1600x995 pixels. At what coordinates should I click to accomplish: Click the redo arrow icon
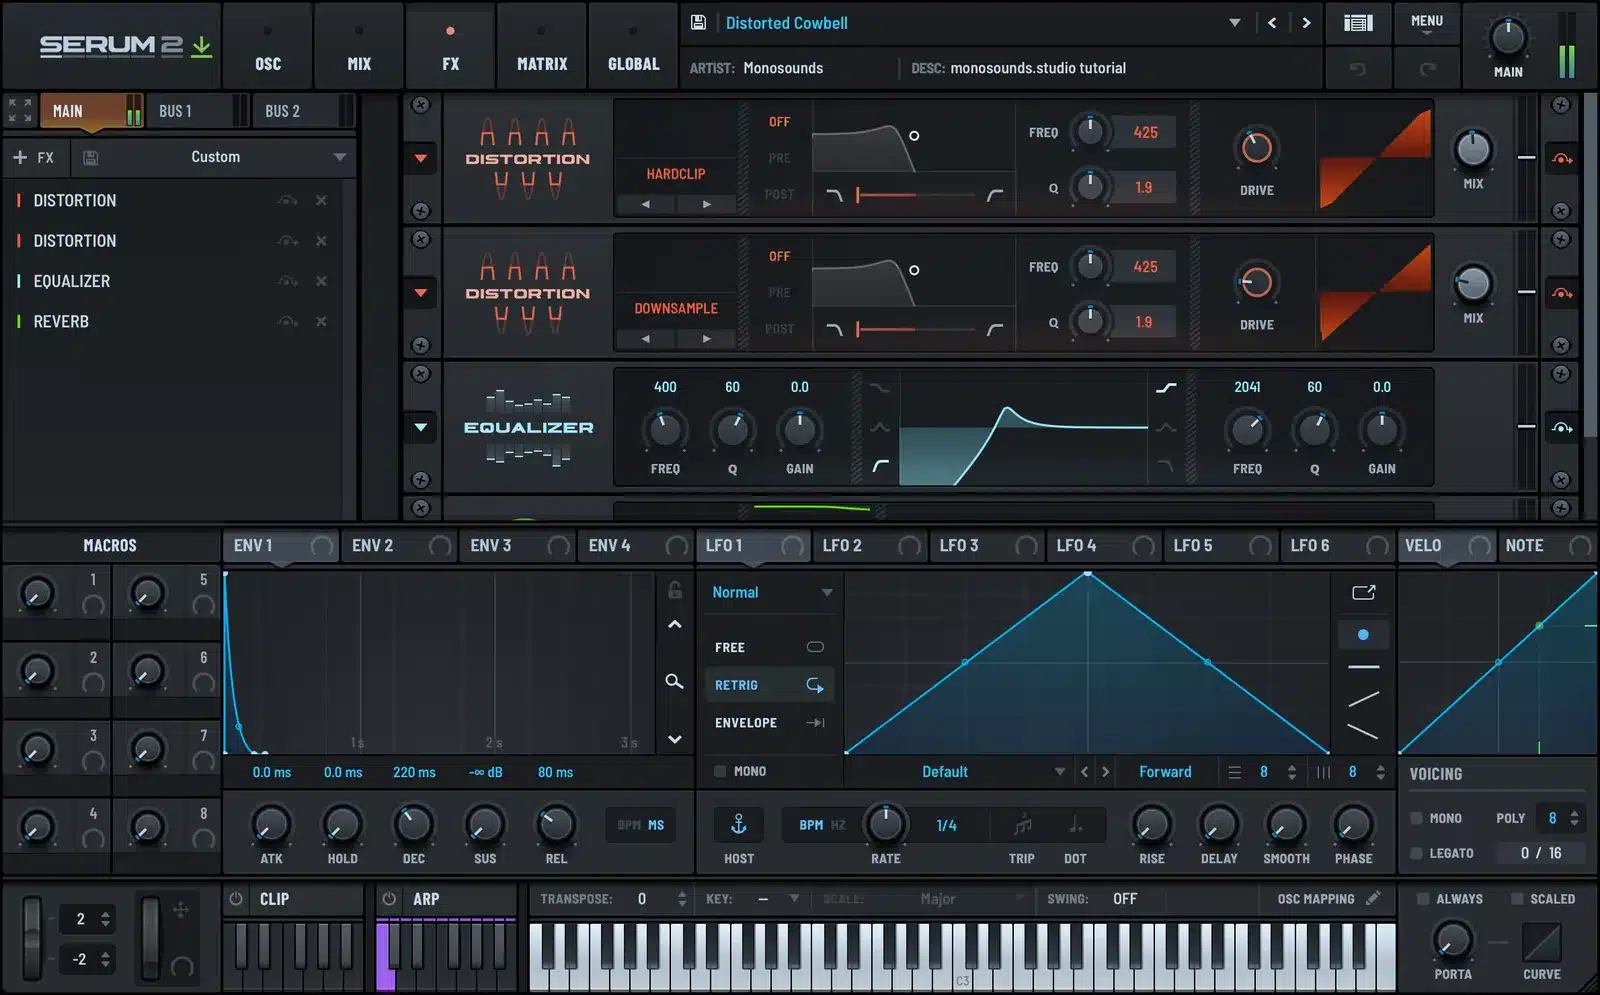[x=1427, y=68]
